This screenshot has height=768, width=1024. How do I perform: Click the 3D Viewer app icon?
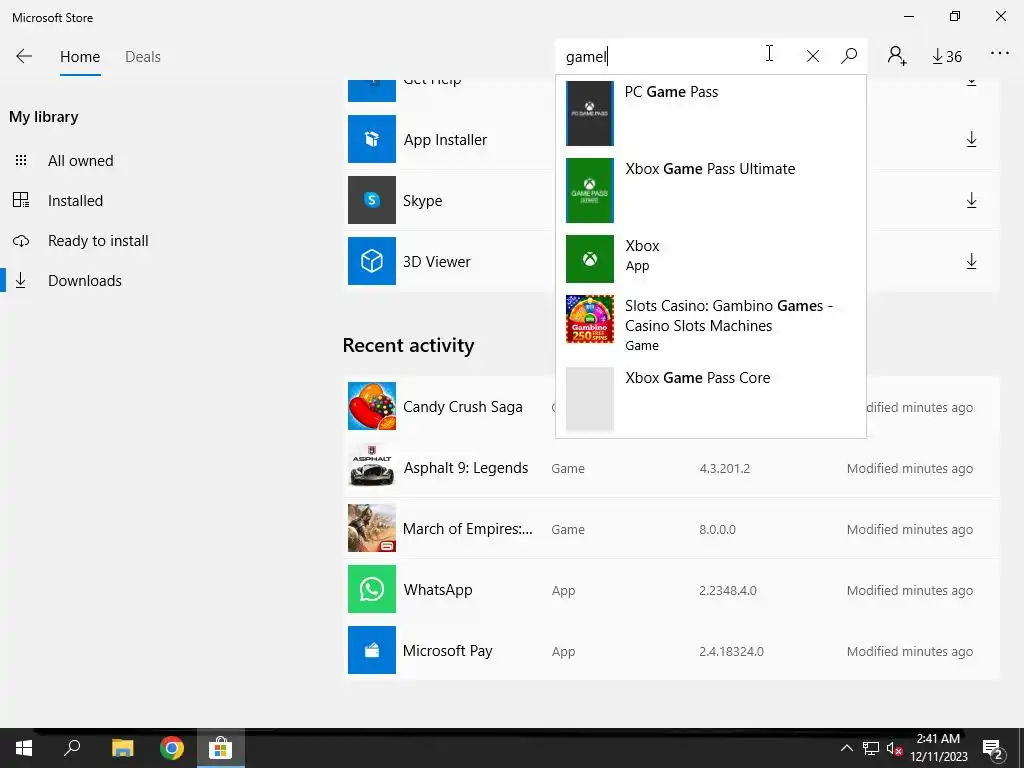tap(372, 261)
